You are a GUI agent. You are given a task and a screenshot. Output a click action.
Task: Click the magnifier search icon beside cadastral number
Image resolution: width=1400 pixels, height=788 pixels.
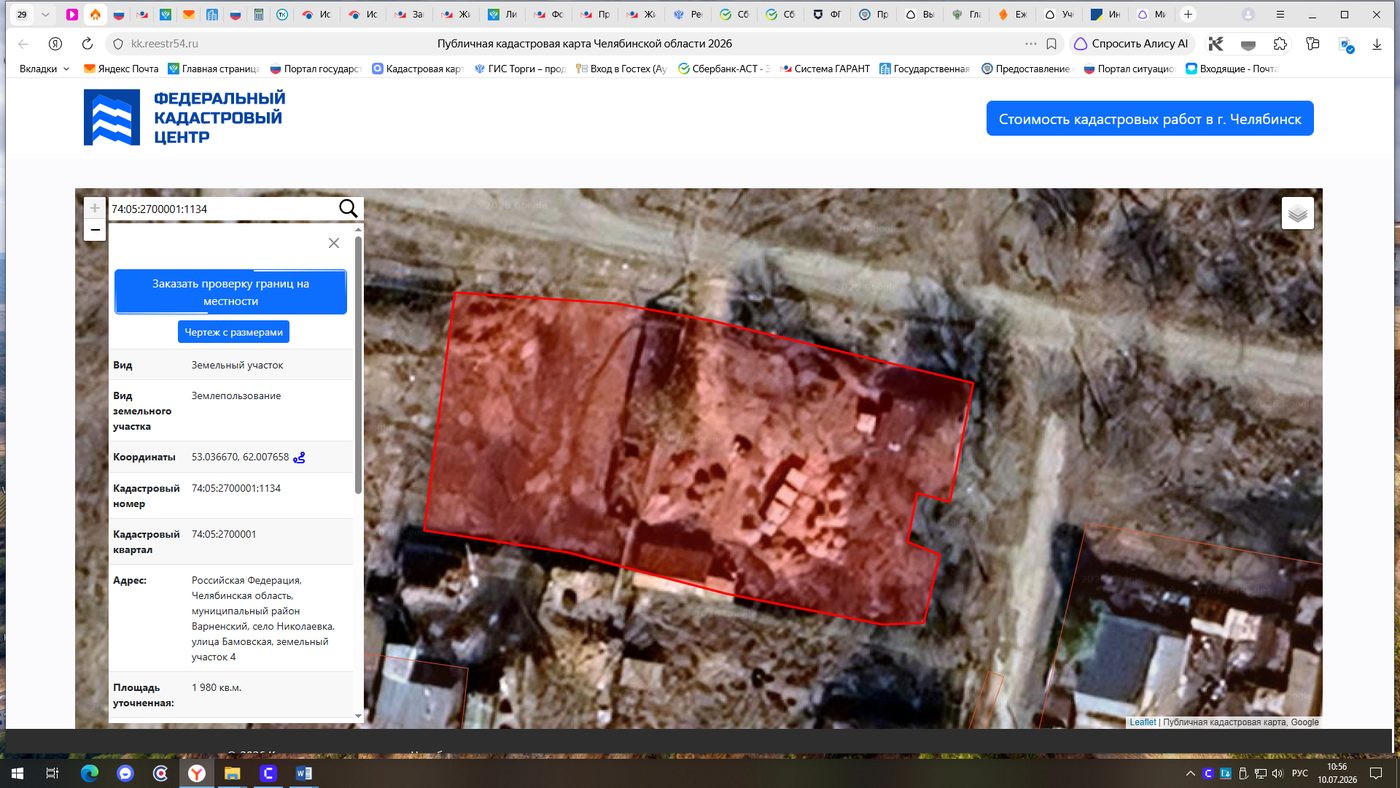(x=348, y=208)
